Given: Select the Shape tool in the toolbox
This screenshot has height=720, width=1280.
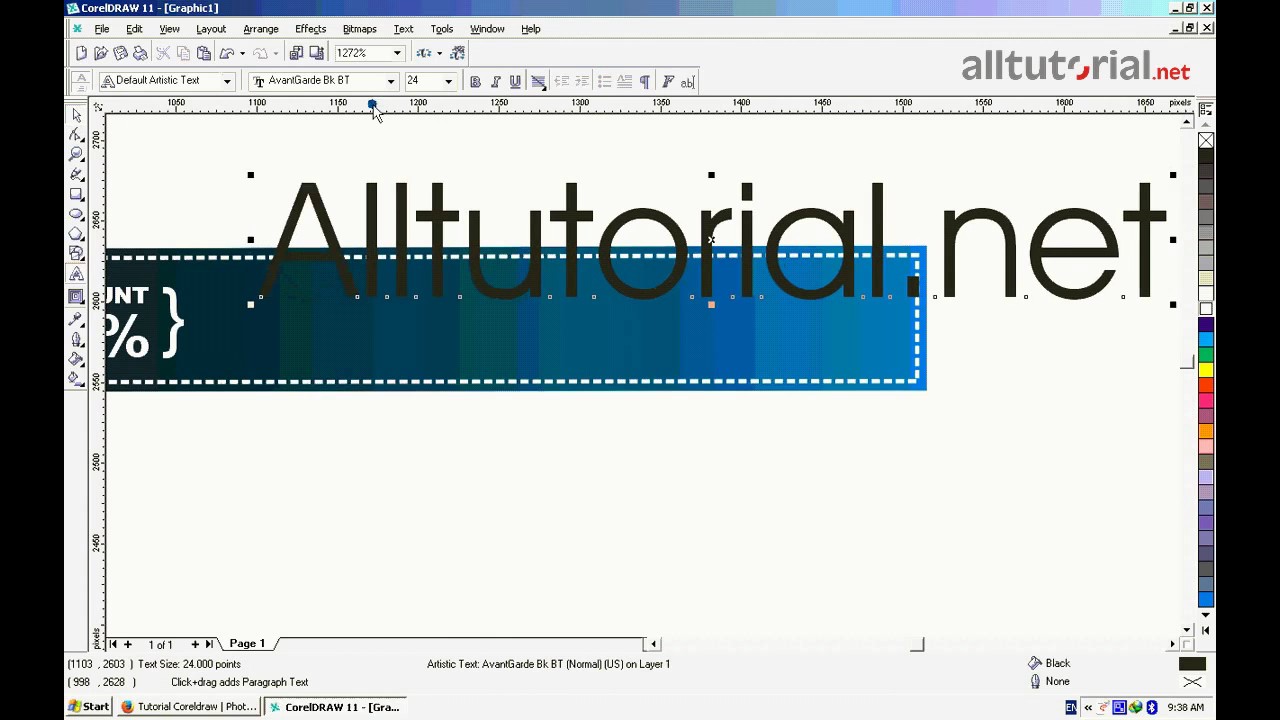Looking at the screenshot, I should (x=76, y=135).
